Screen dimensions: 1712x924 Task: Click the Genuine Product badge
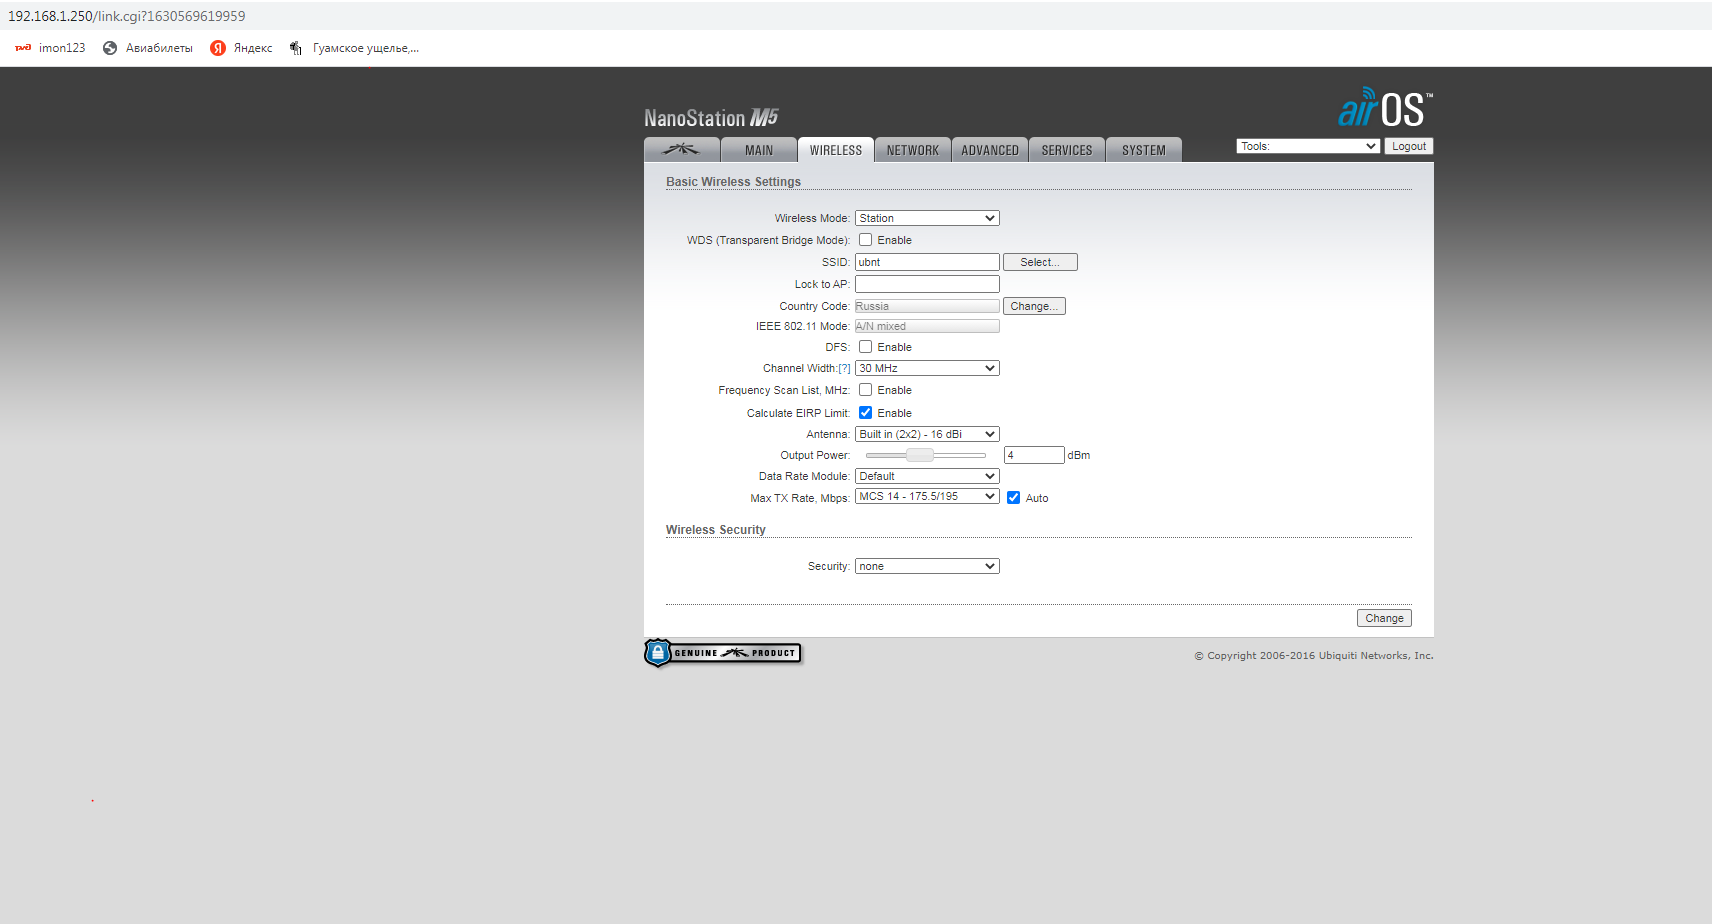pyautogui.click(x=723, y=653)
